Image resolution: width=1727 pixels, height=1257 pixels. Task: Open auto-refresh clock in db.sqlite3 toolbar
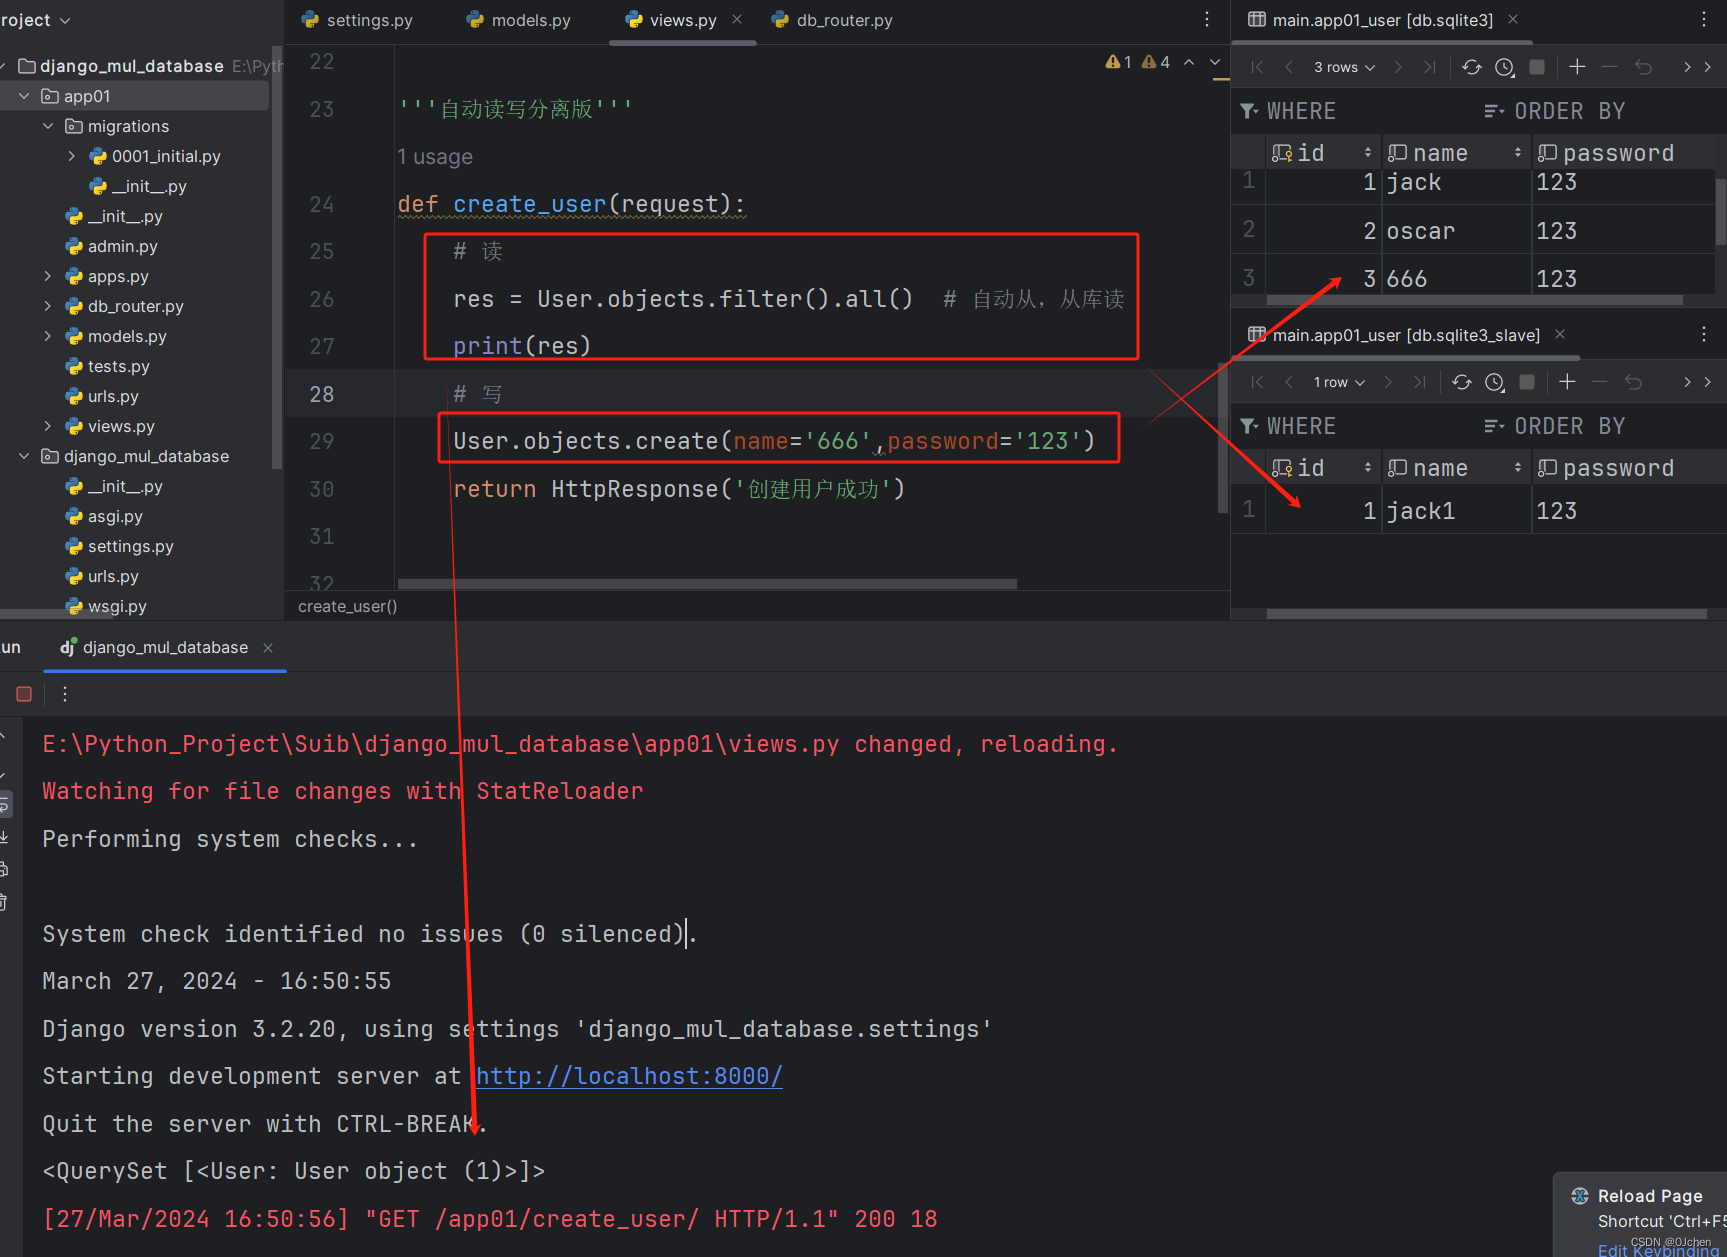[x=1504, y=67]
